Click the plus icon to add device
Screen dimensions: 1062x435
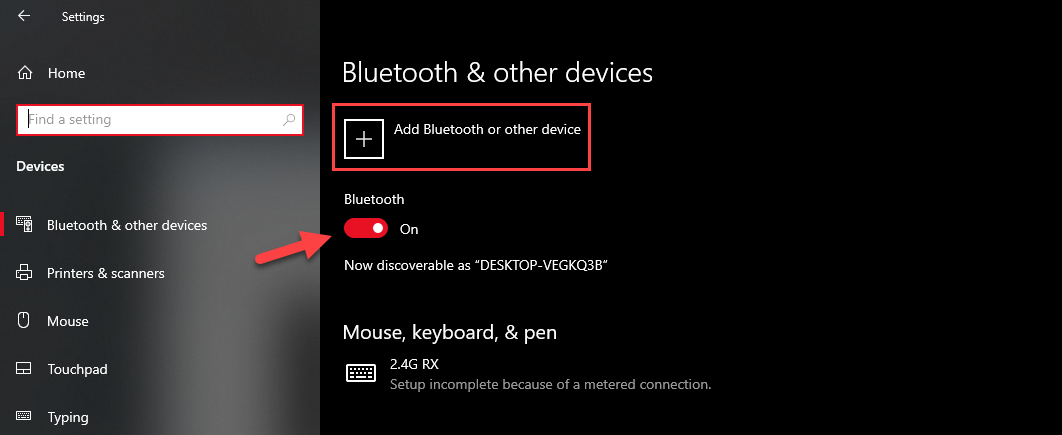[364, 139]
